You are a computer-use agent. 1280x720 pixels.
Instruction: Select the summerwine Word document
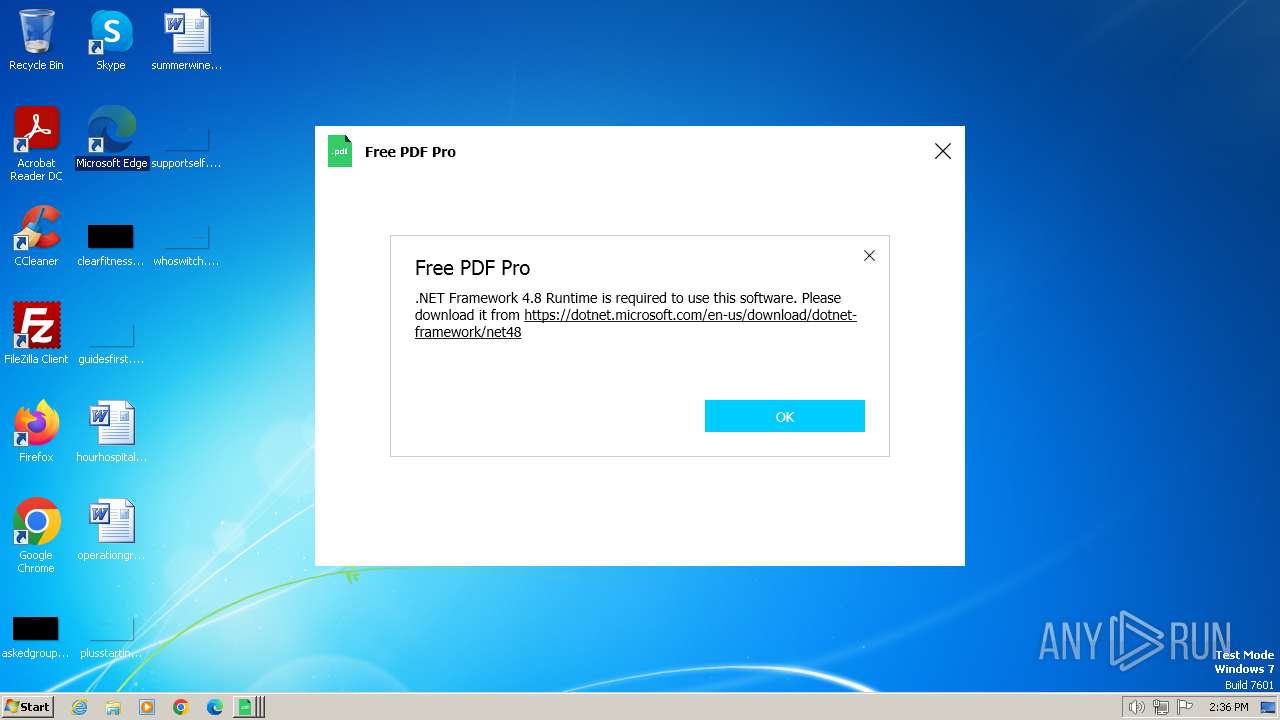coord(187,40)
